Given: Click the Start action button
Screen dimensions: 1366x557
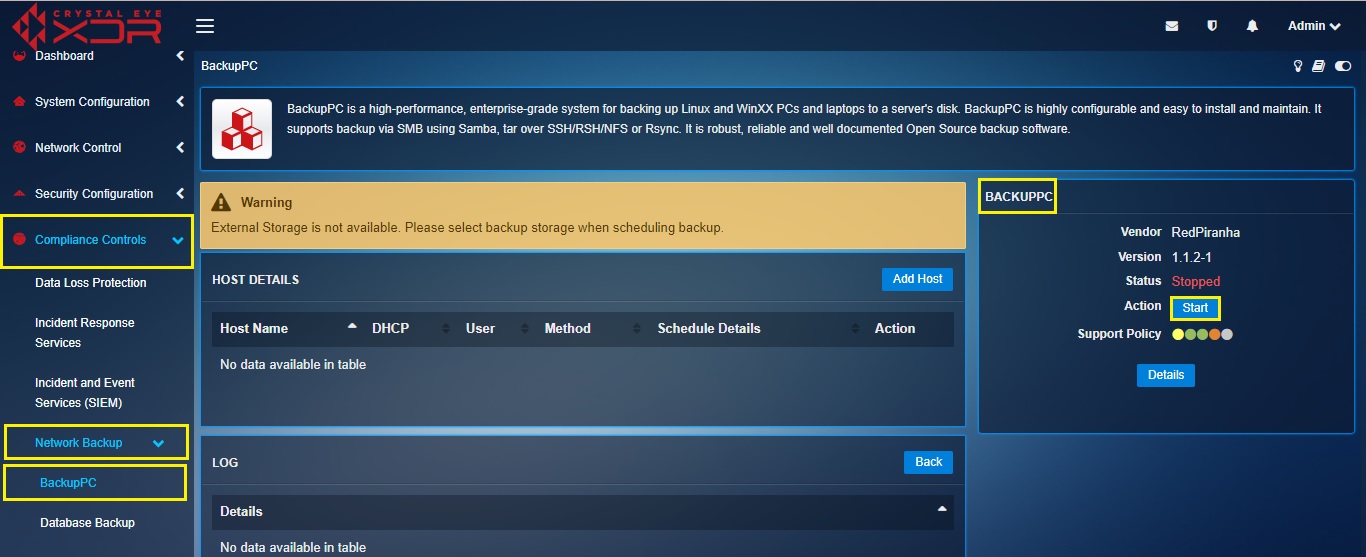Looking at the screenshot, I should (x=1195, y=308).
